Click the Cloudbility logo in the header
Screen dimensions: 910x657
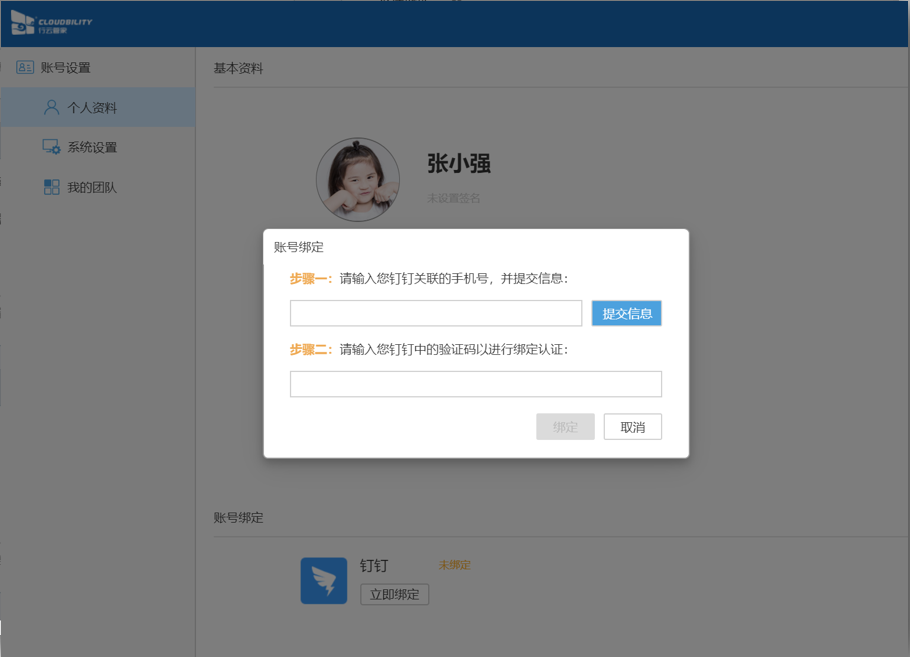point(52,23)
